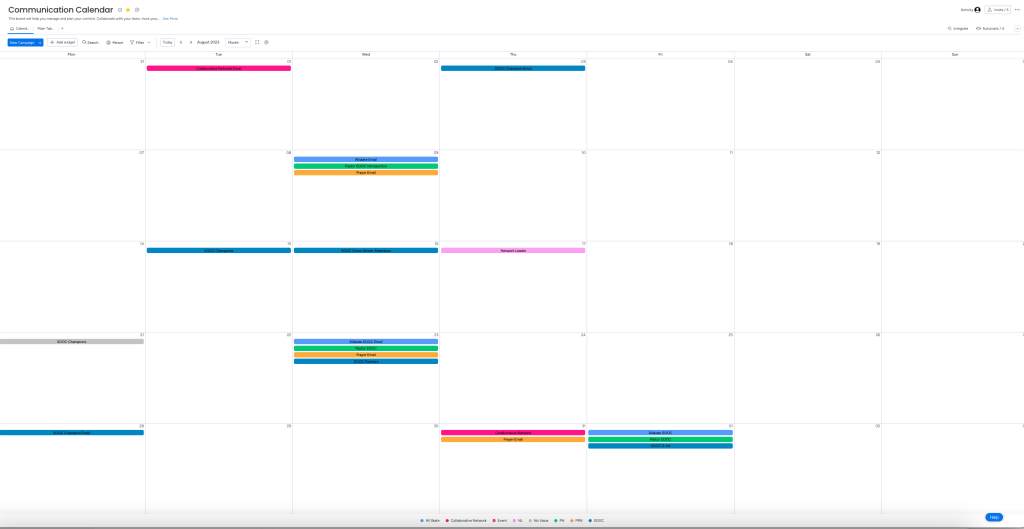The height and width of the screenshot is (529, 1024).
Task: Expand the New Campaign dropdown arrow
Action: (x=40, y=42)
